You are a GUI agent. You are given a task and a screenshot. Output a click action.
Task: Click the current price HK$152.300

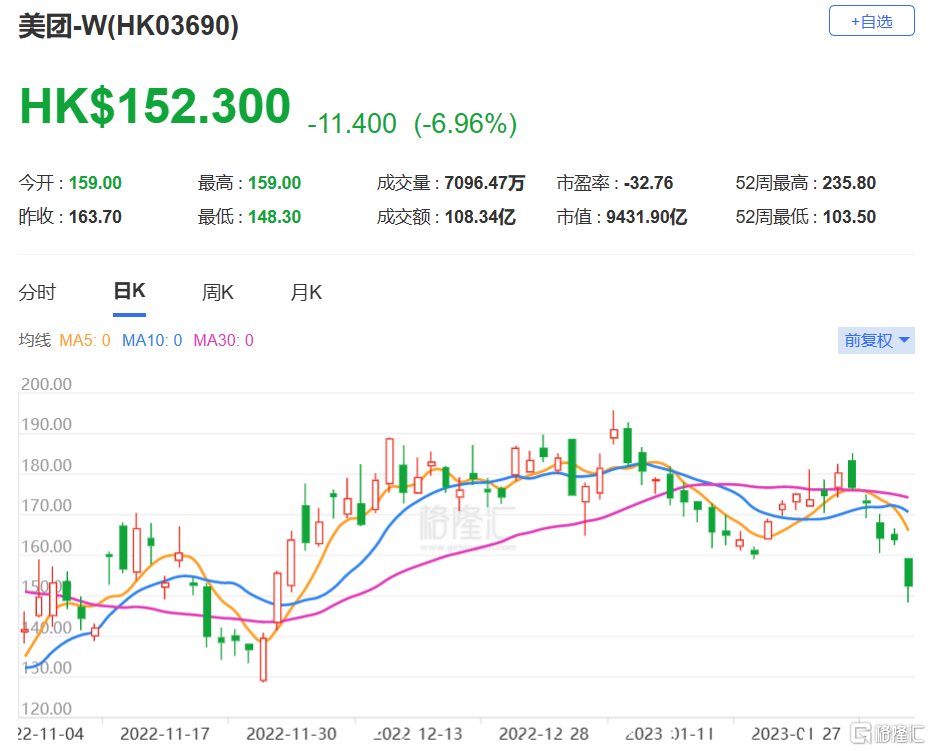155,106
